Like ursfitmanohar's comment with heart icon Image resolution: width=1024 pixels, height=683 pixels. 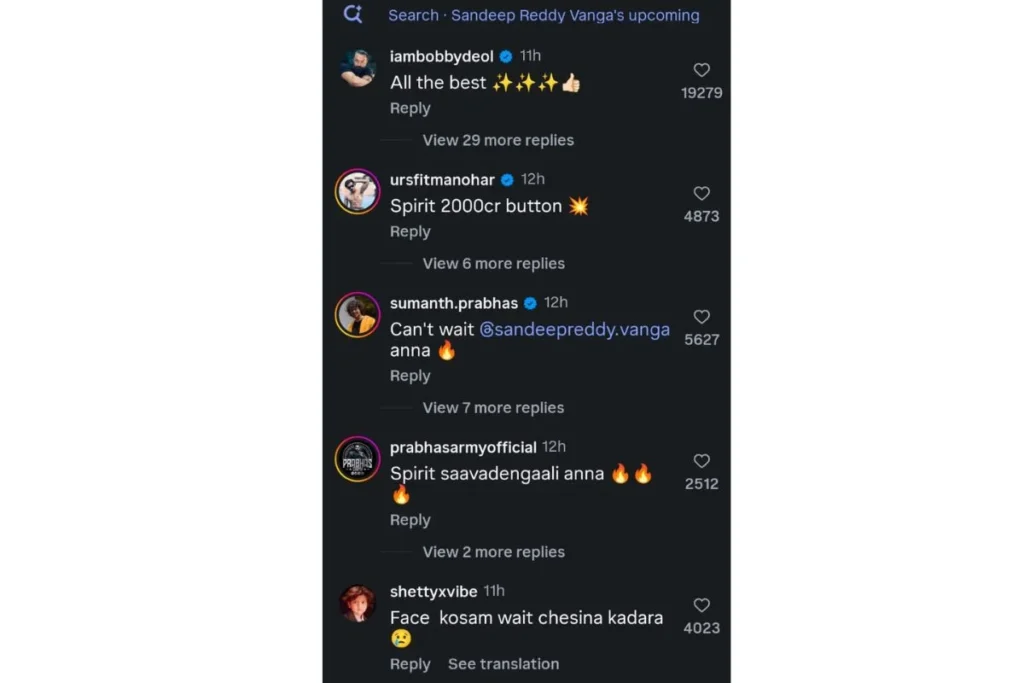701,193
